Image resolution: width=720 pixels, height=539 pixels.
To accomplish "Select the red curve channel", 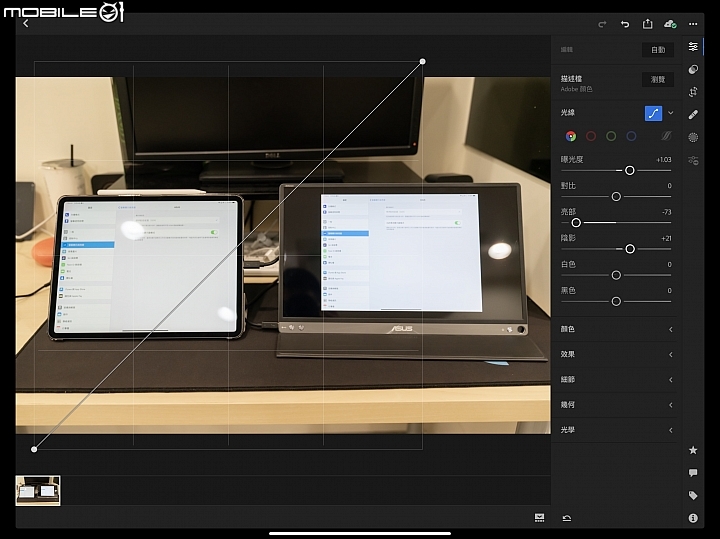I will pyautogui.click(x=591, y=136).
